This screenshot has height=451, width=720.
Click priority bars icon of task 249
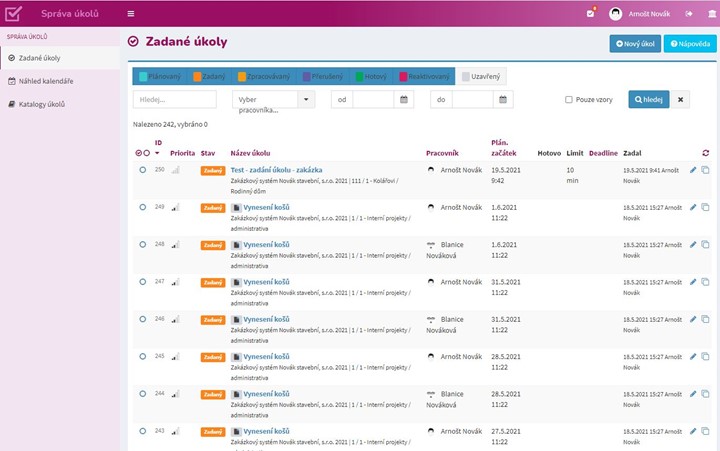coord(175,208)
